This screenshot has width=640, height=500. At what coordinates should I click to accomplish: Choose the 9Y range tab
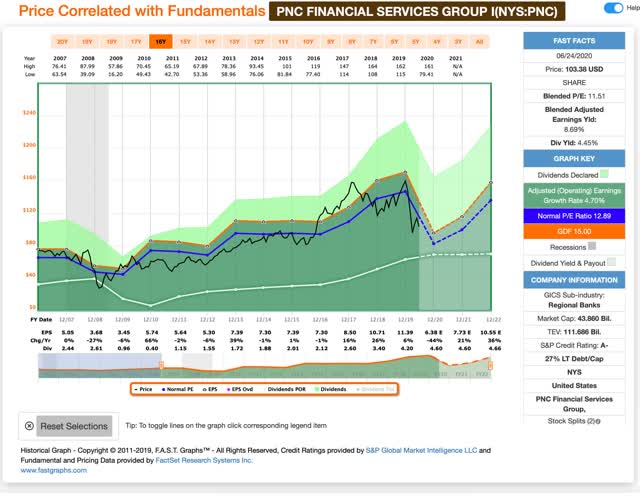[x=331, y=42]
